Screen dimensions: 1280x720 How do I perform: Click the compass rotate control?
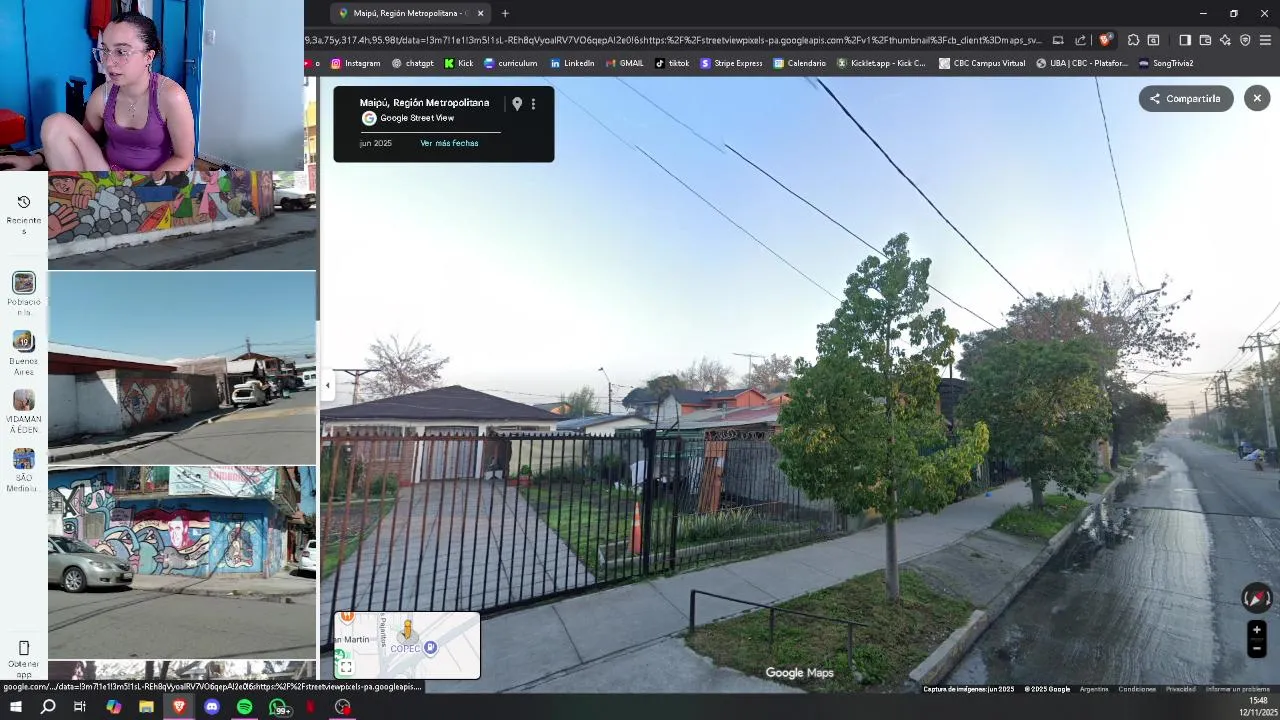click(x=1257, y=598)
